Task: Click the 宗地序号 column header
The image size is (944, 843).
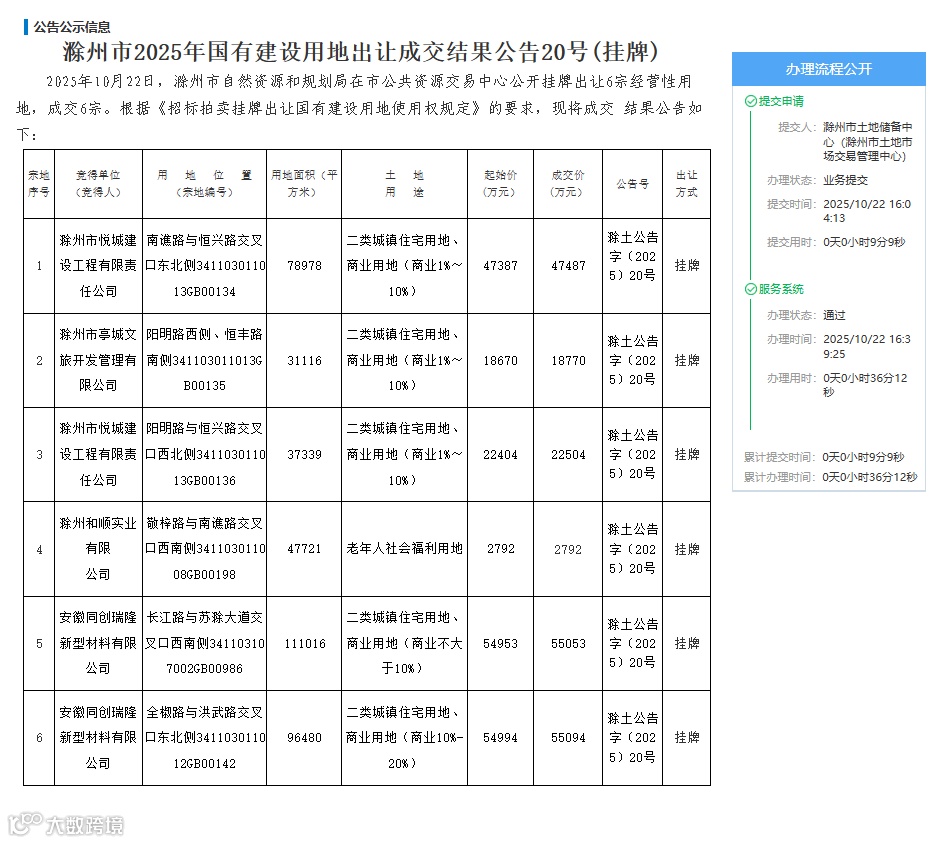Action: [x=39, y=184]
